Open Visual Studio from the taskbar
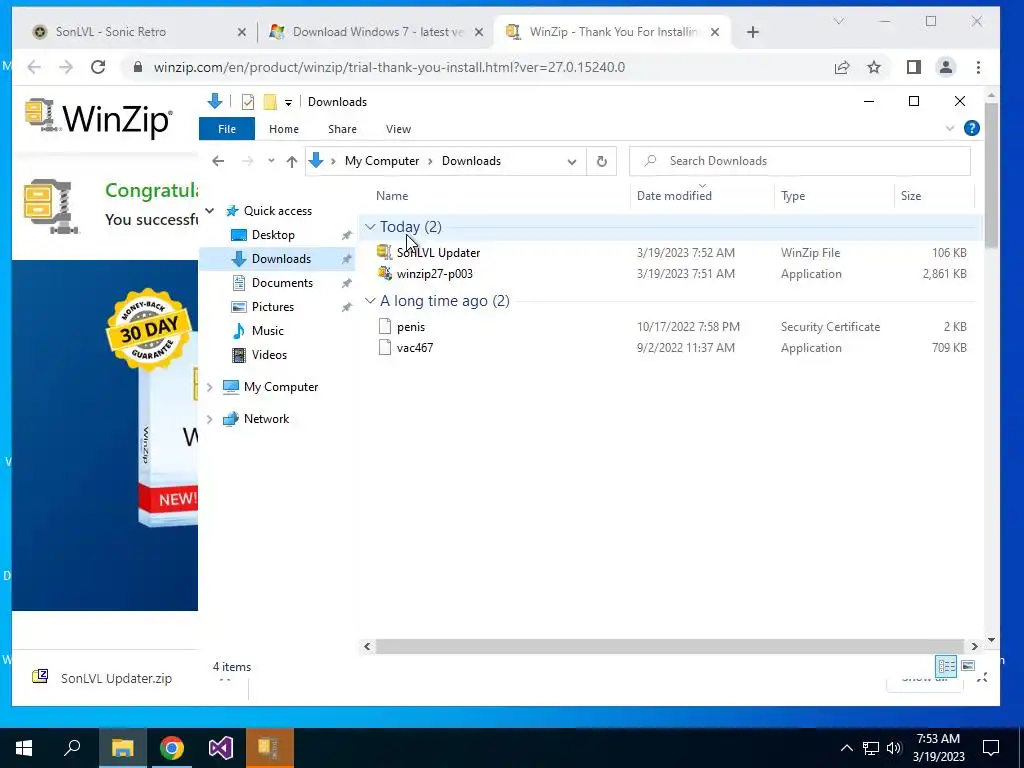The height and width of the screenshot is (768, 1024). tap(221, 748)
